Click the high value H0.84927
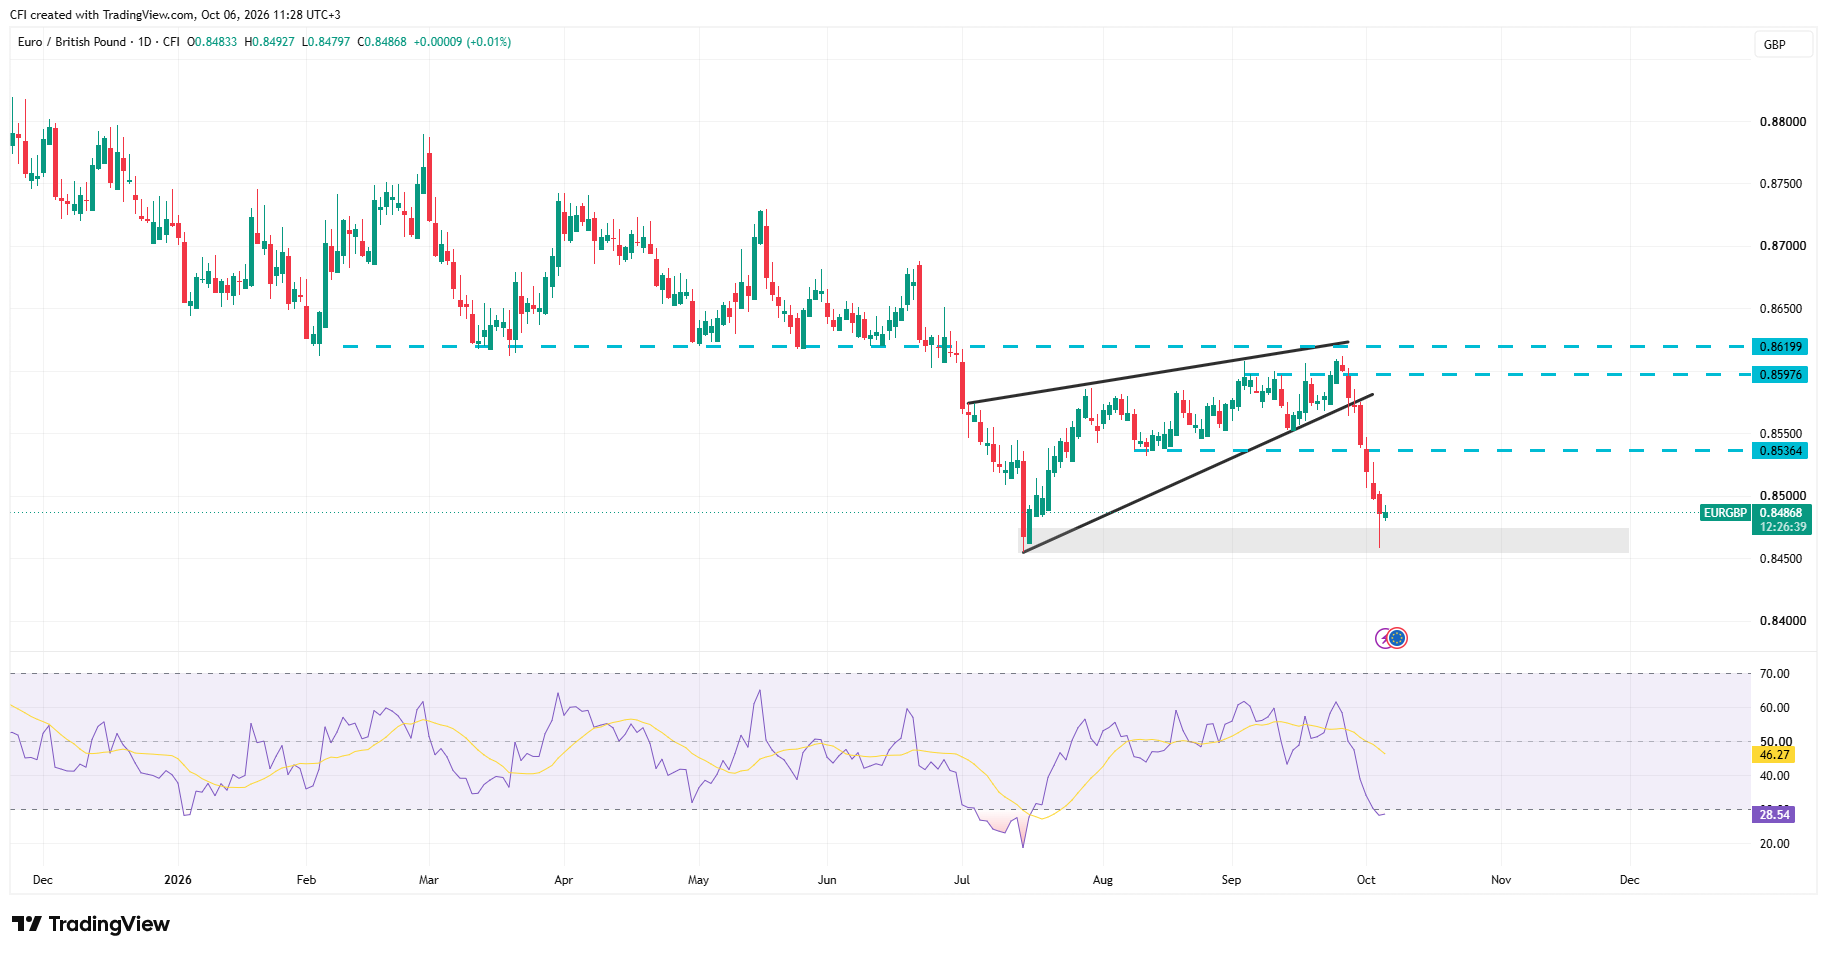1827x954 pixels. tap(270, 42)
